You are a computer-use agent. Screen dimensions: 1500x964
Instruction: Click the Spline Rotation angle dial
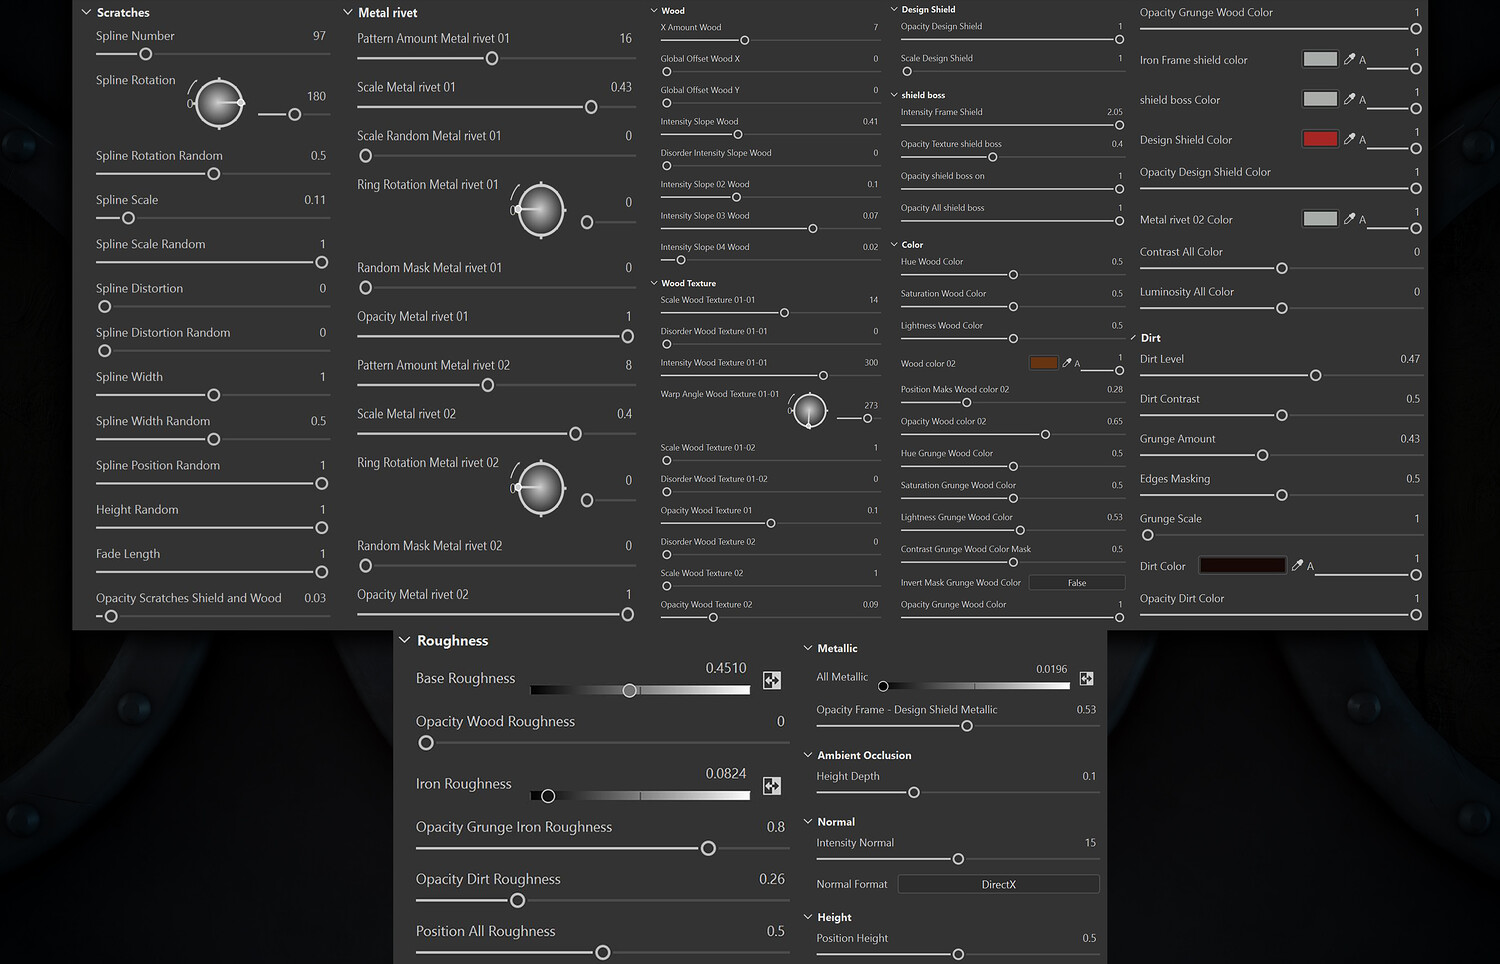(x=219, y=103)
